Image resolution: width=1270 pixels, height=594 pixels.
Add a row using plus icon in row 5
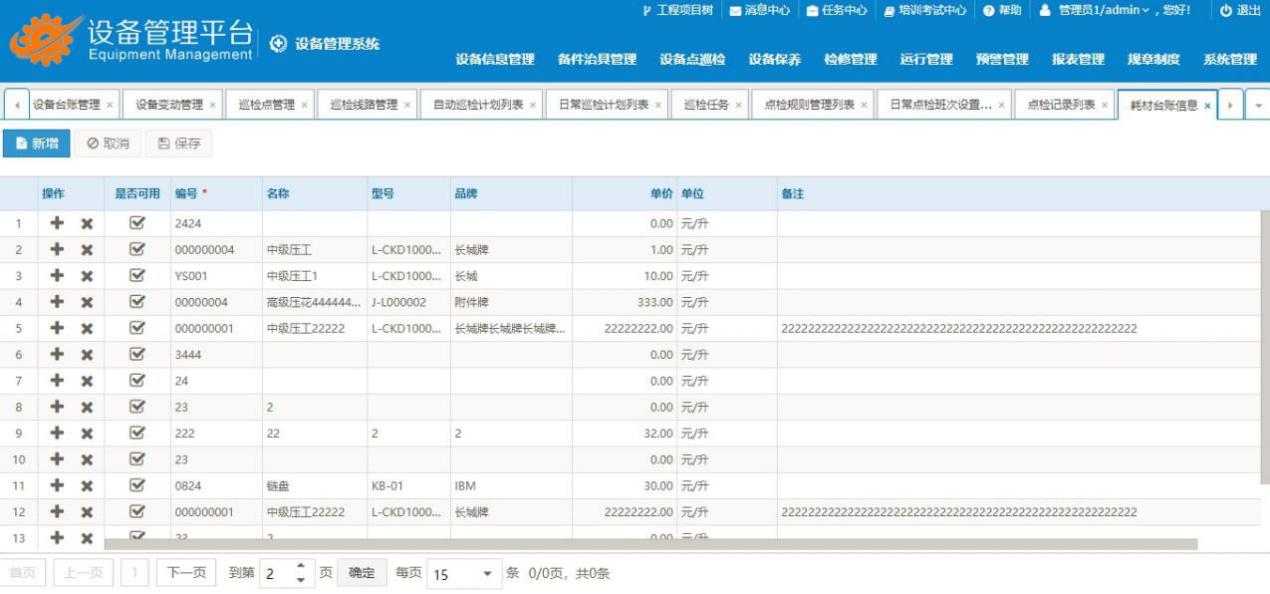57,328
